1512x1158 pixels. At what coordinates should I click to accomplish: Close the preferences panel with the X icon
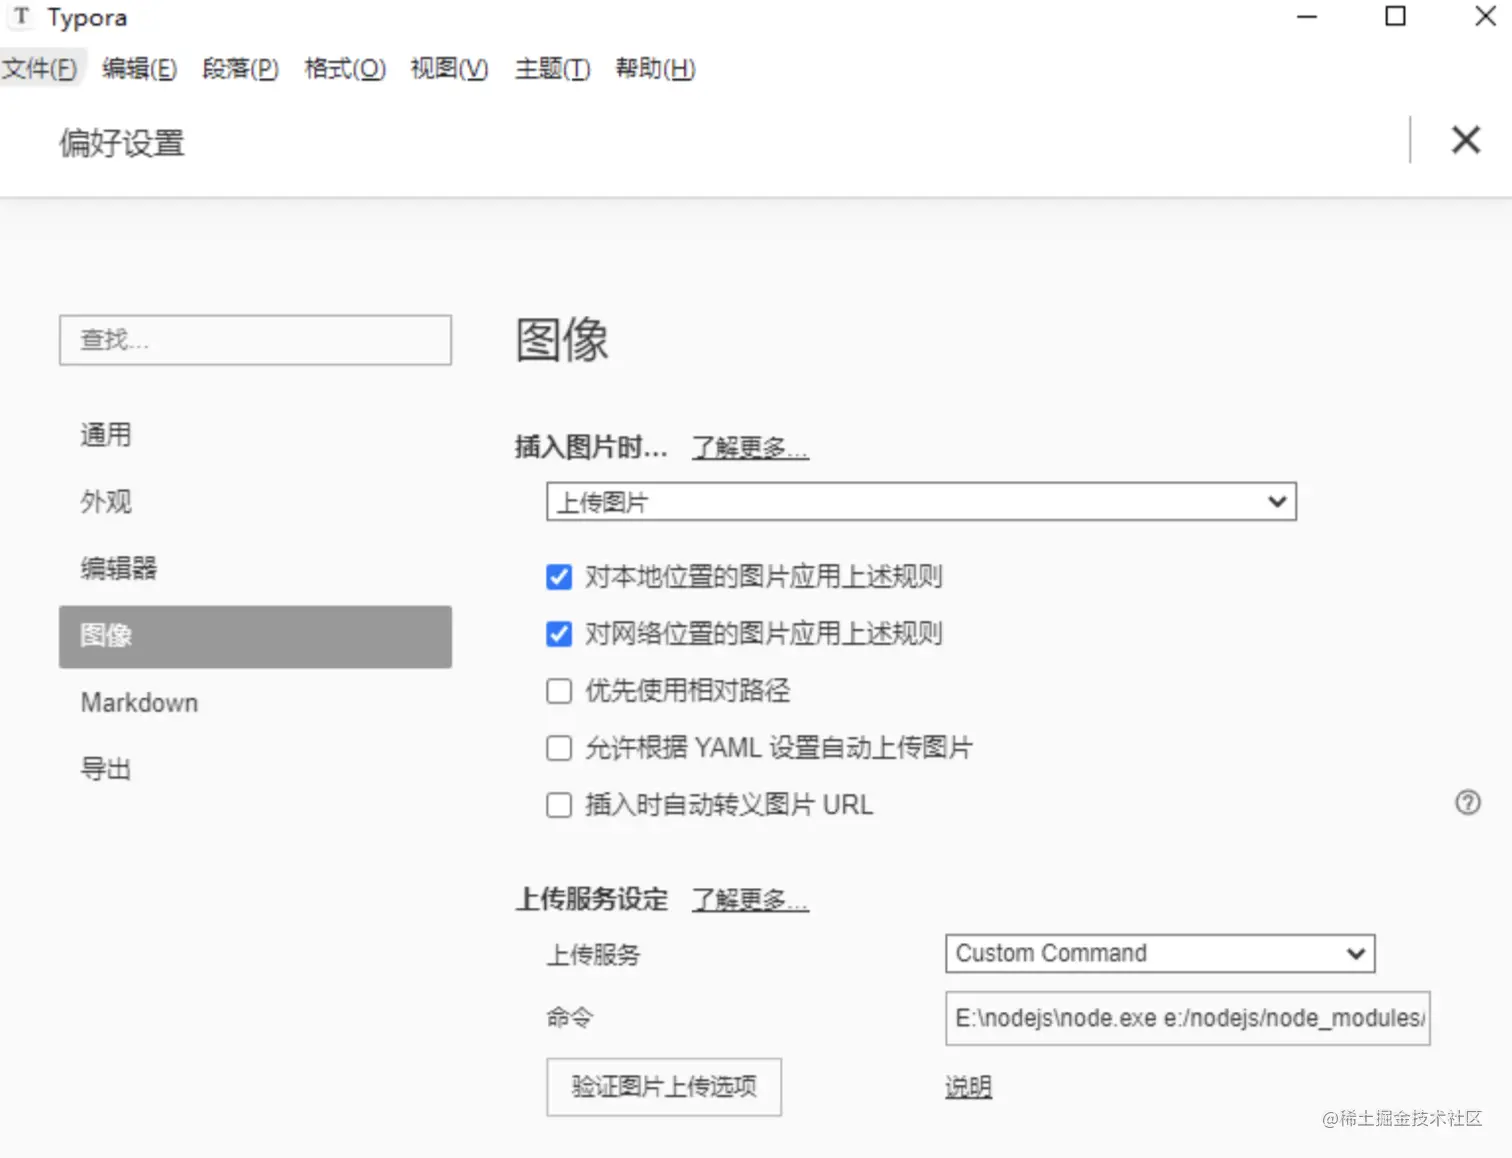1465,140
